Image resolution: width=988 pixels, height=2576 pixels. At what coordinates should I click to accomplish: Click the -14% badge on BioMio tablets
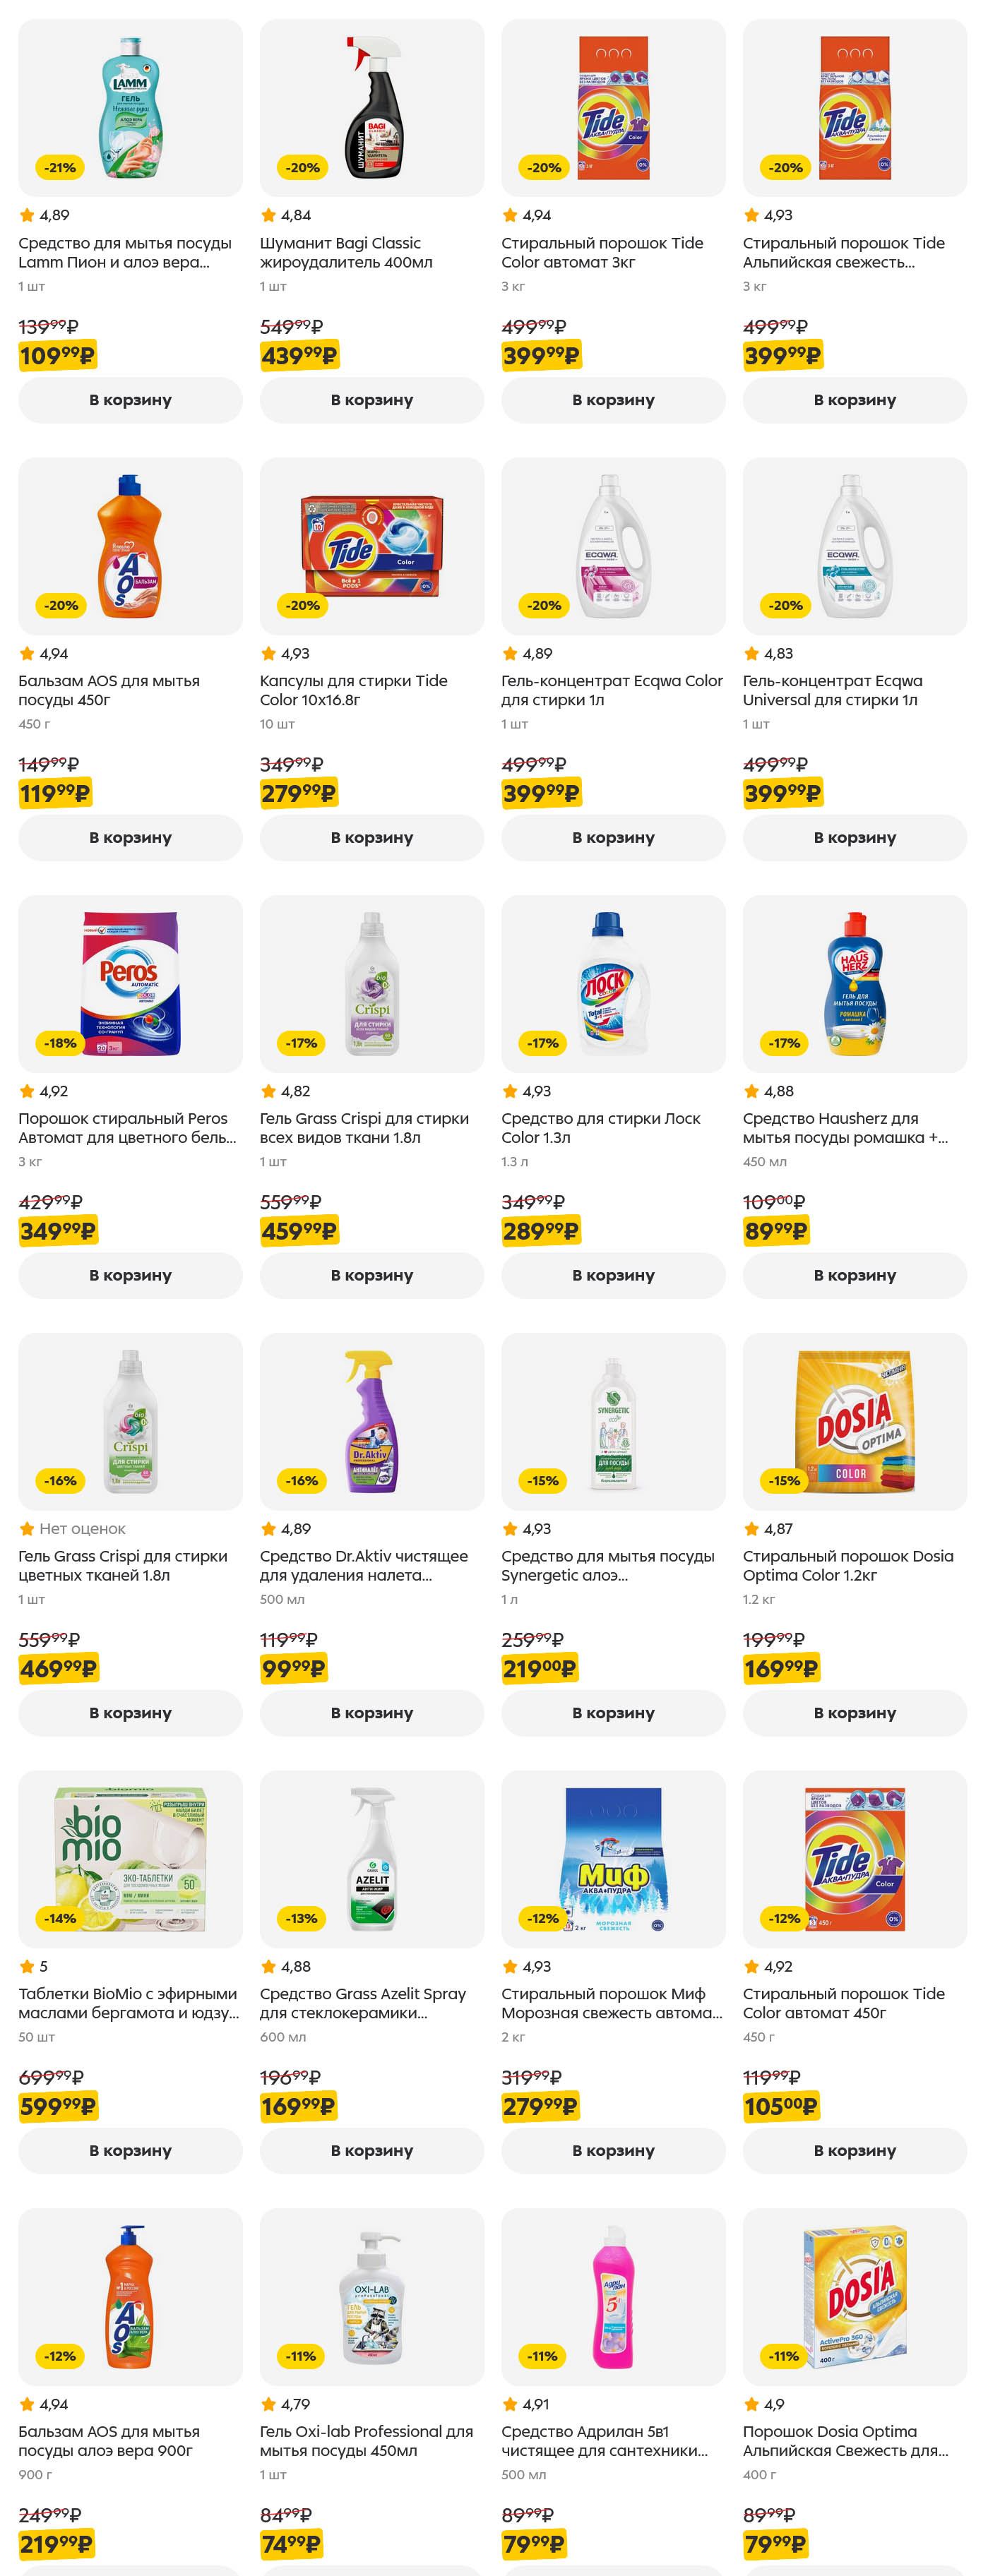(60, 1918)
